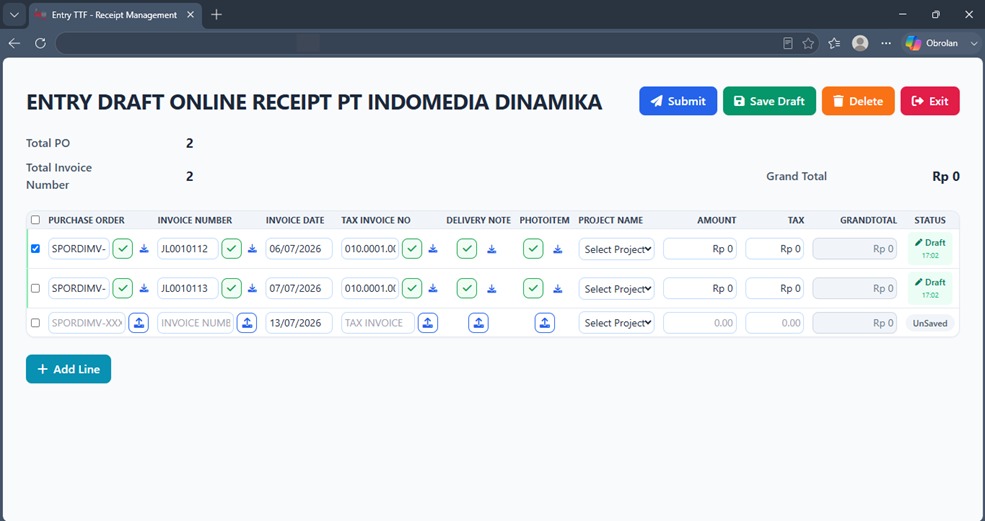Click invoice number checkmark for JL0010113
This screenshot has width=985, height=521.
tap(231, 288)
